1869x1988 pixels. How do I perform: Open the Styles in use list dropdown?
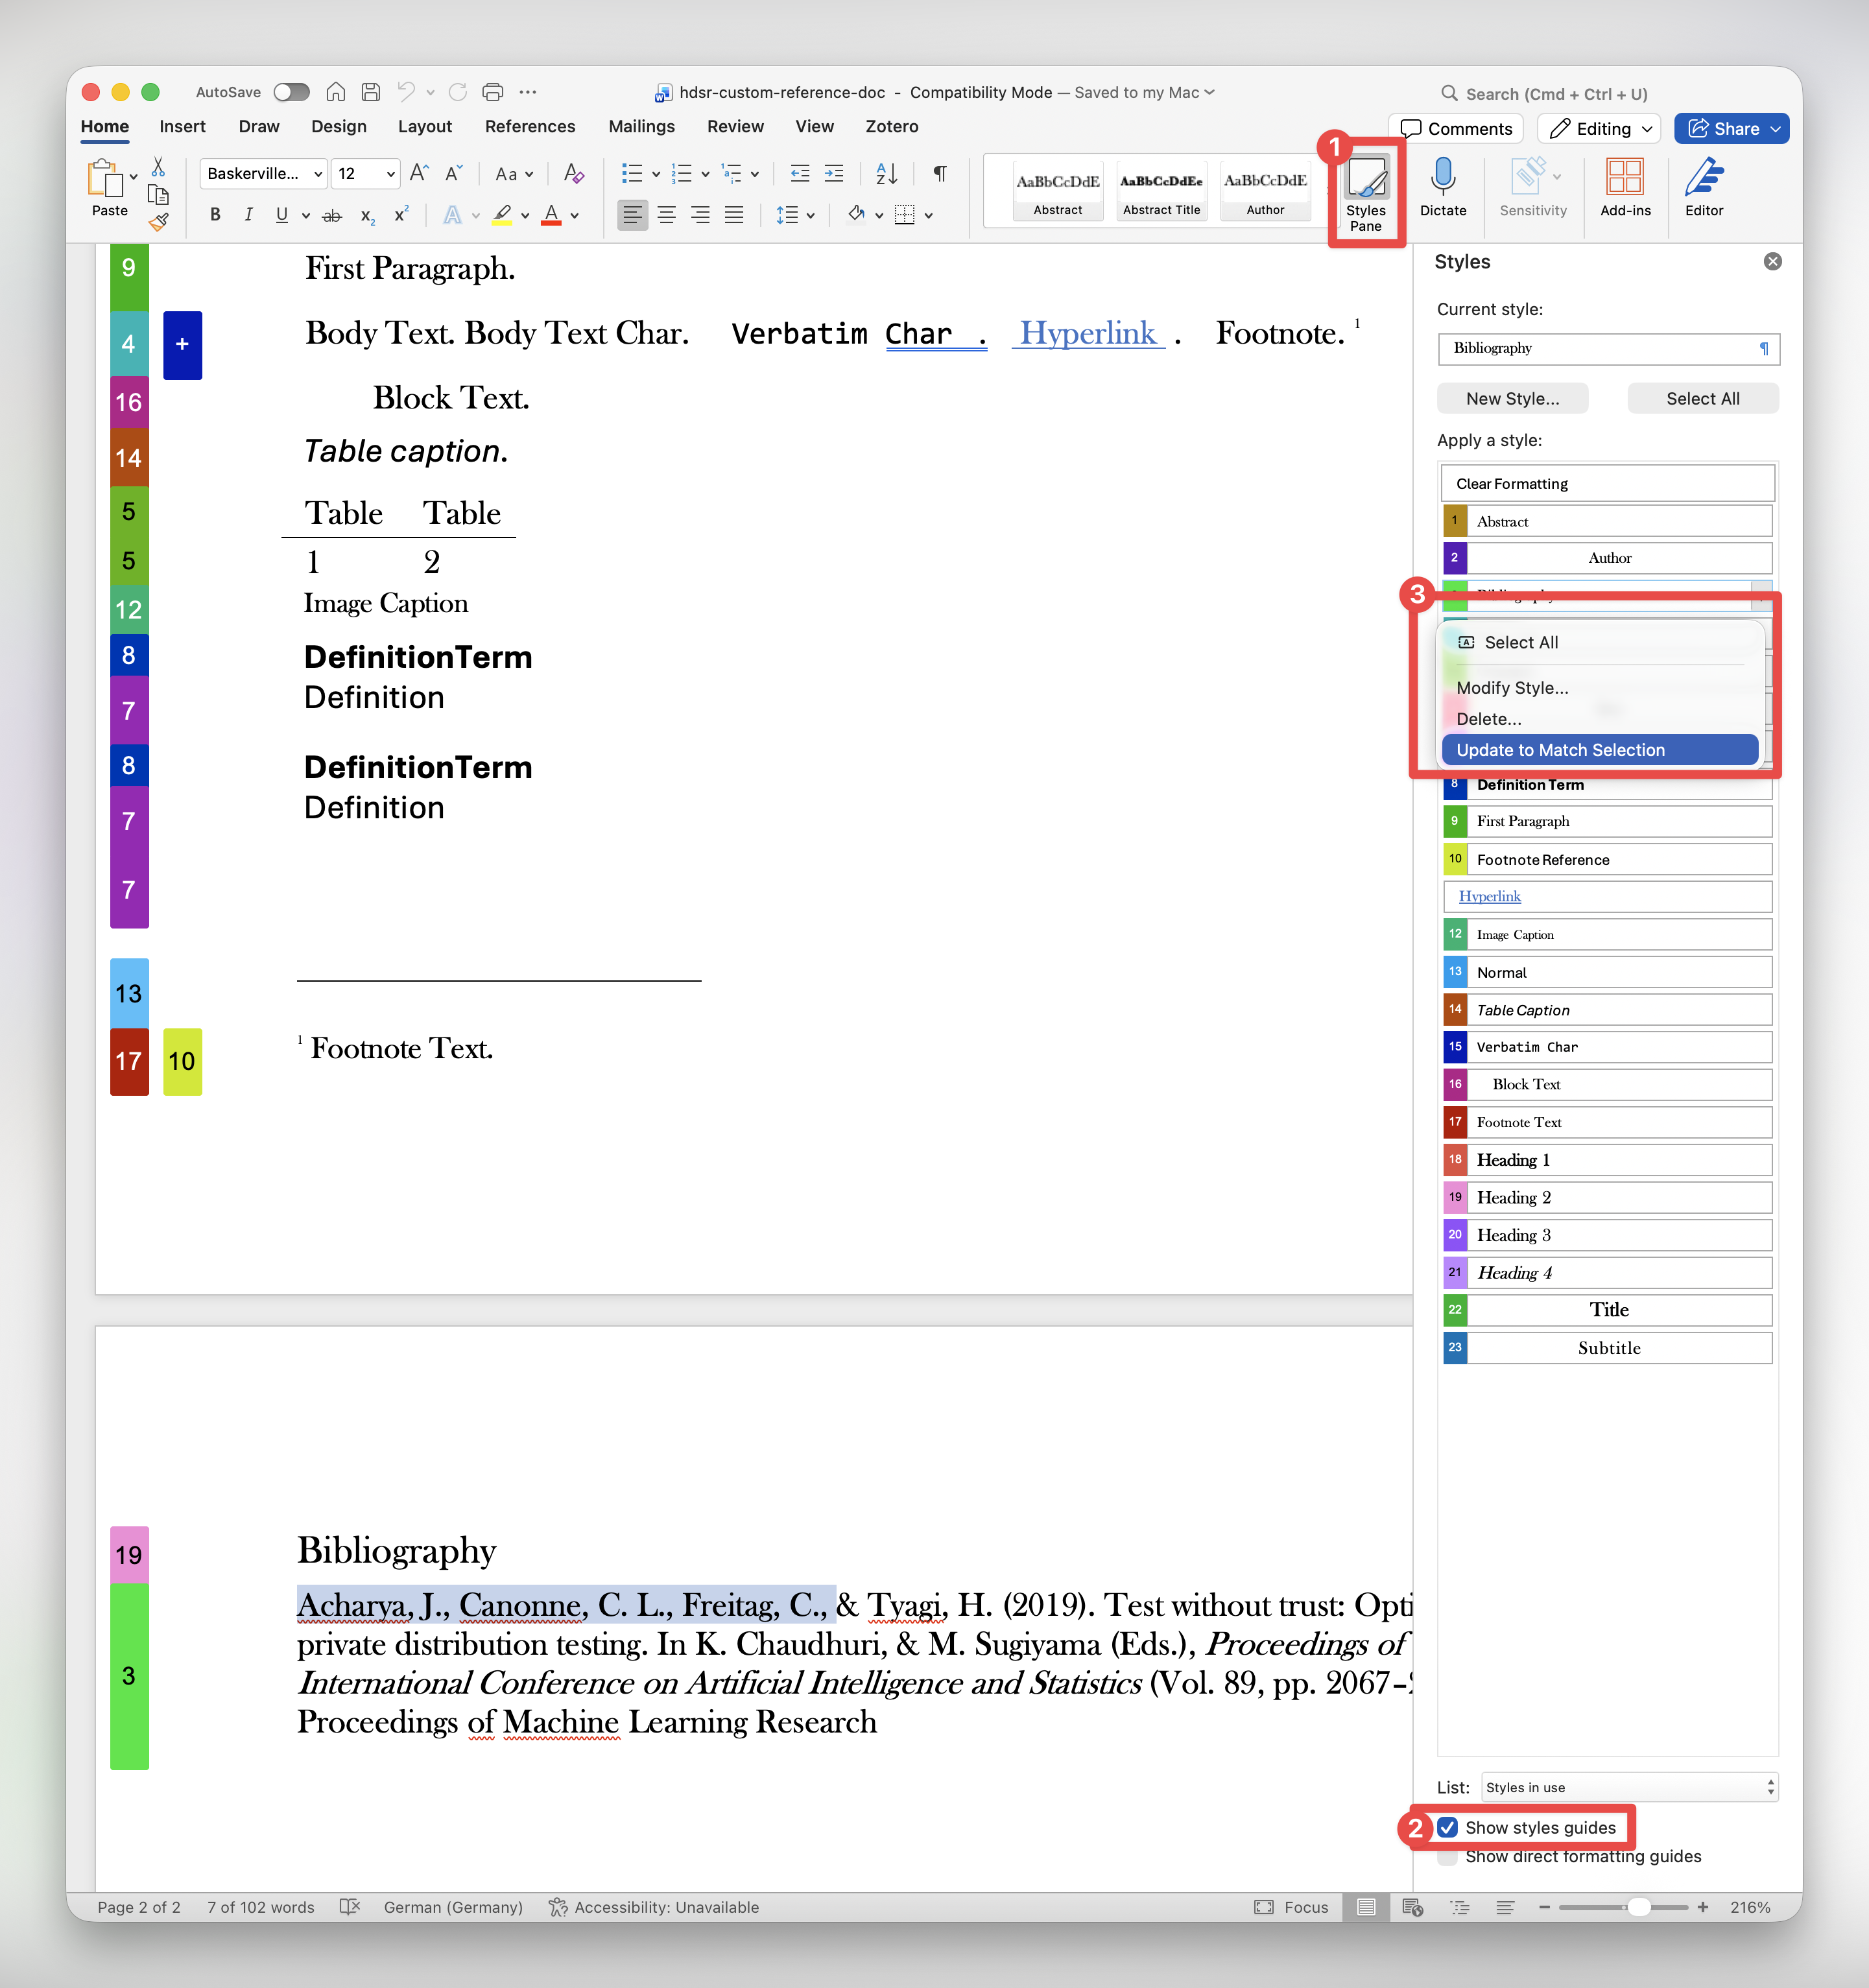[1629, 1787]
